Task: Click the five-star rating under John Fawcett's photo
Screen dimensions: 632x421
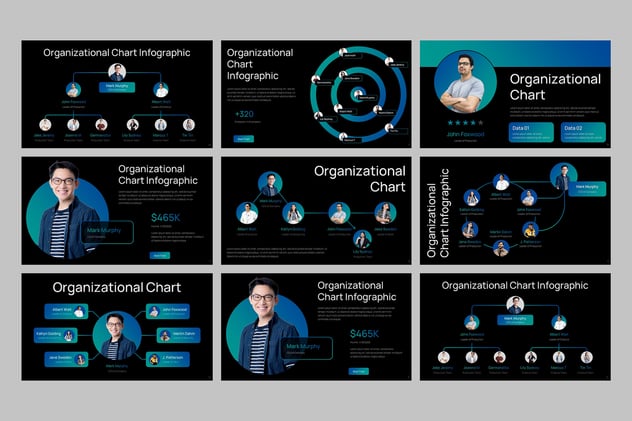Action: (x=464, y=123)
